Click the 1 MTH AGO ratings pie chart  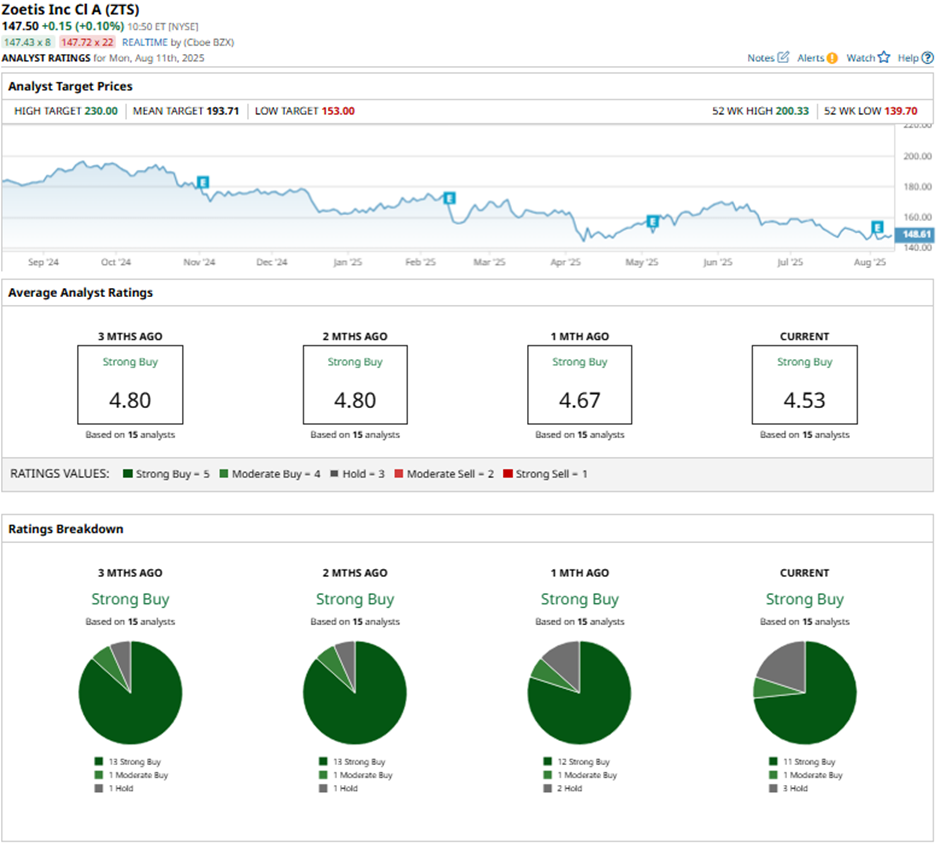[x=580, y=693]
